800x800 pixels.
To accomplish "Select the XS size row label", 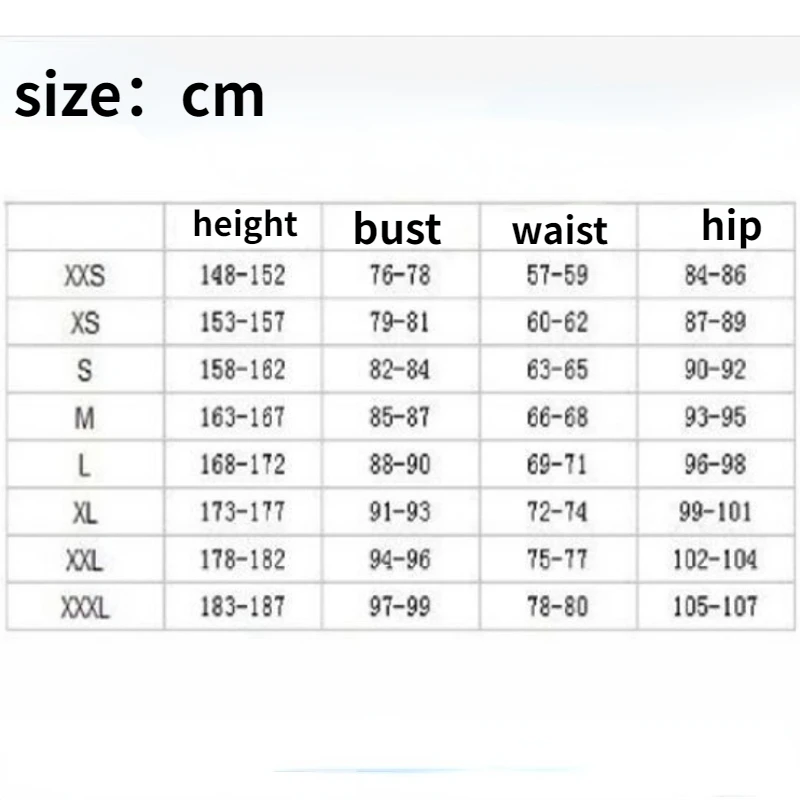I will 85,323.
